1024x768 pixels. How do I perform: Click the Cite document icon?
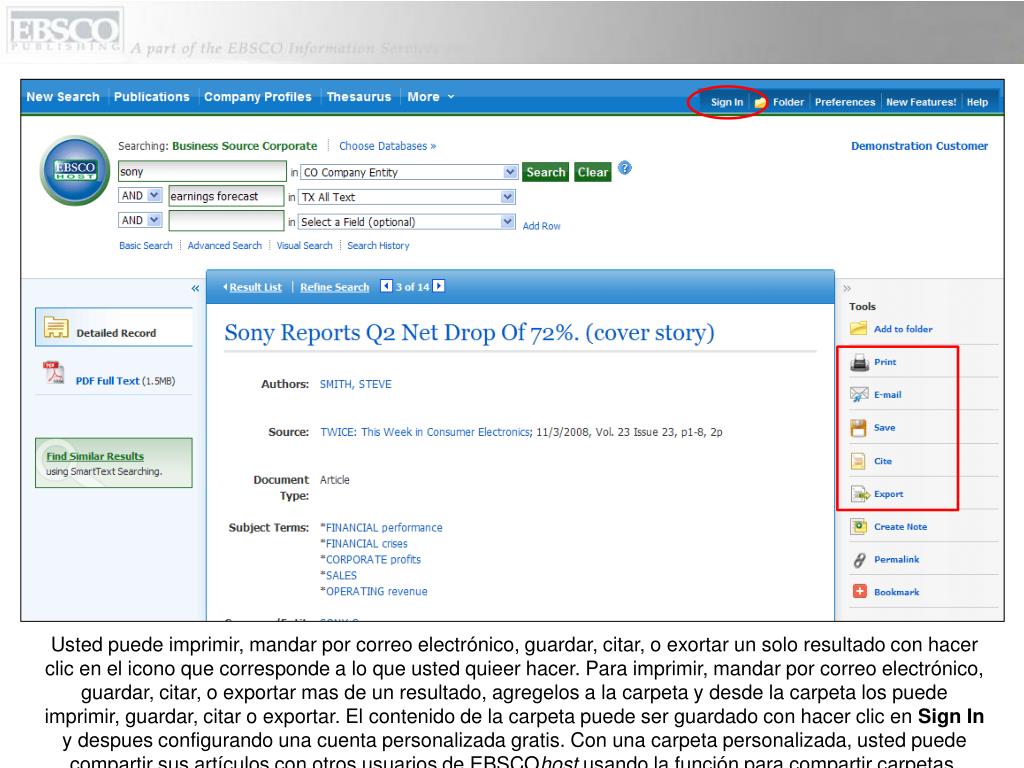[858, 461]
